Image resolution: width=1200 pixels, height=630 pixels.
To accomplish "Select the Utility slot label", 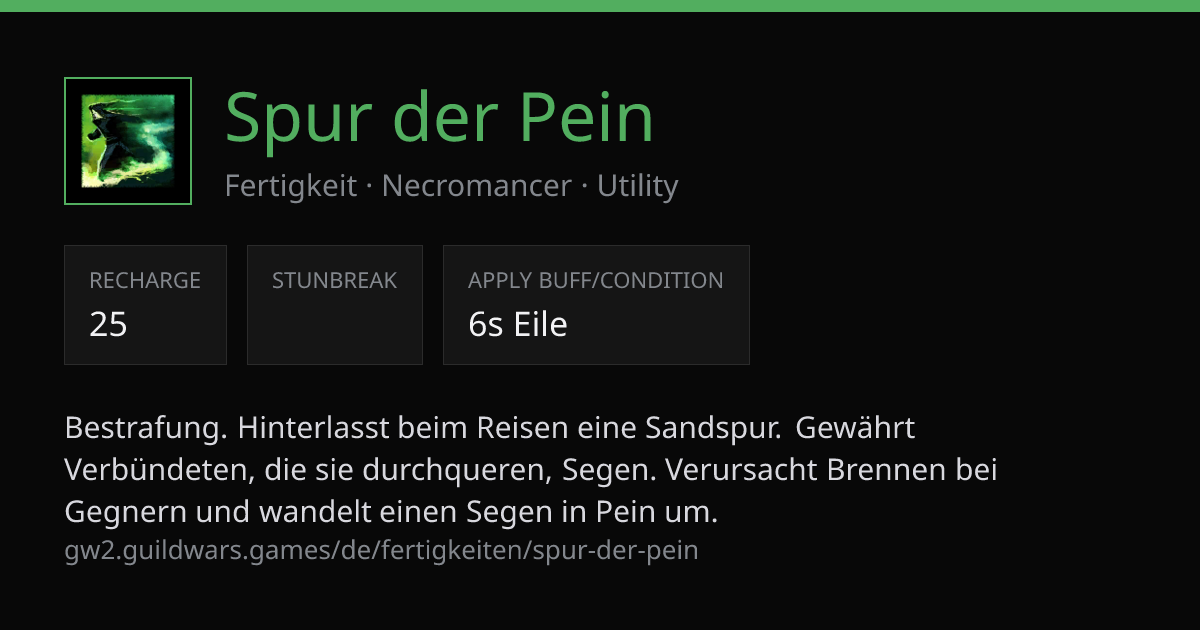I will click(x=638, y=186).
